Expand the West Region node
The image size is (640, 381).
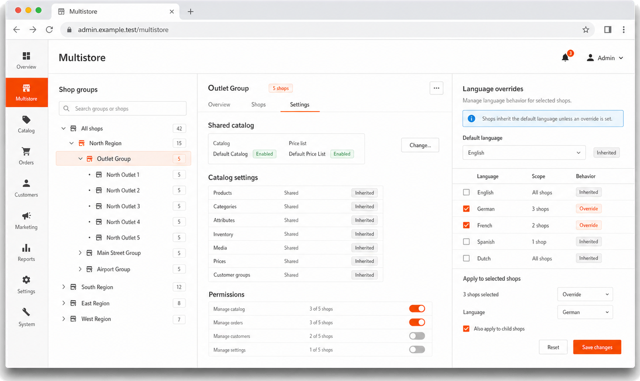[63, 319]
